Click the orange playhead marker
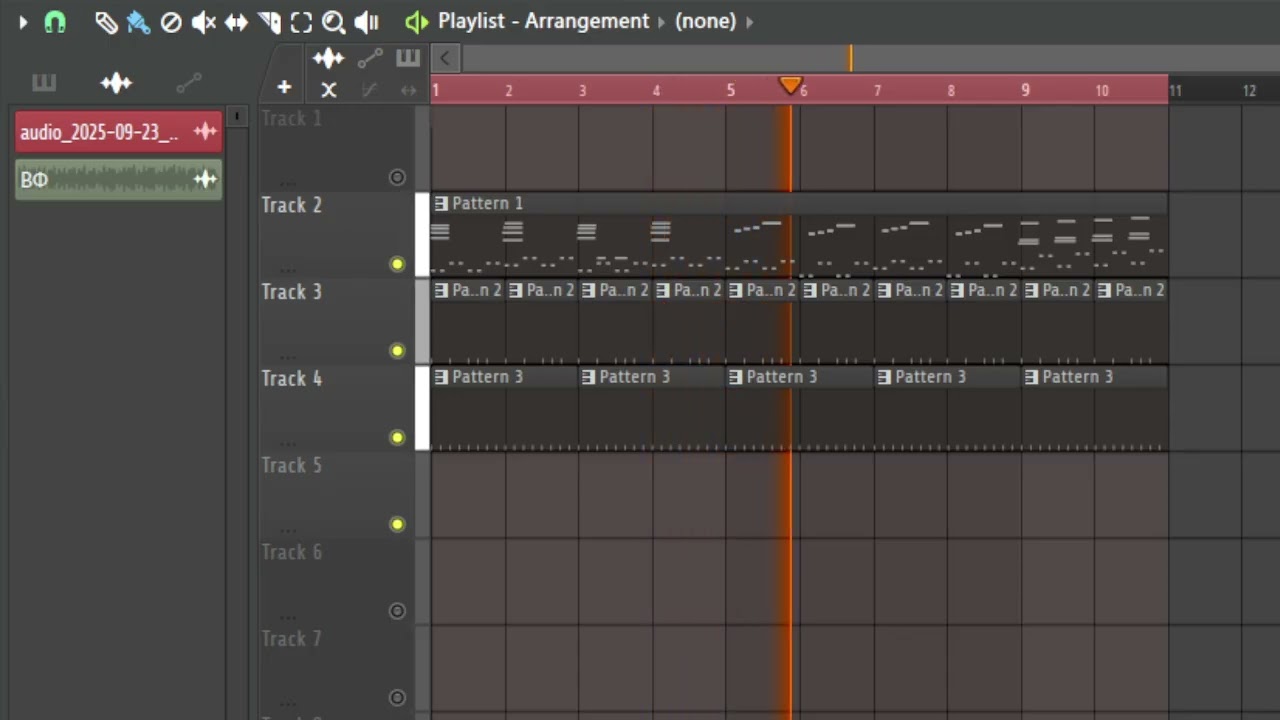This screenshot has width=1280, height=720. pyautogui.click(x=790, y=86)
